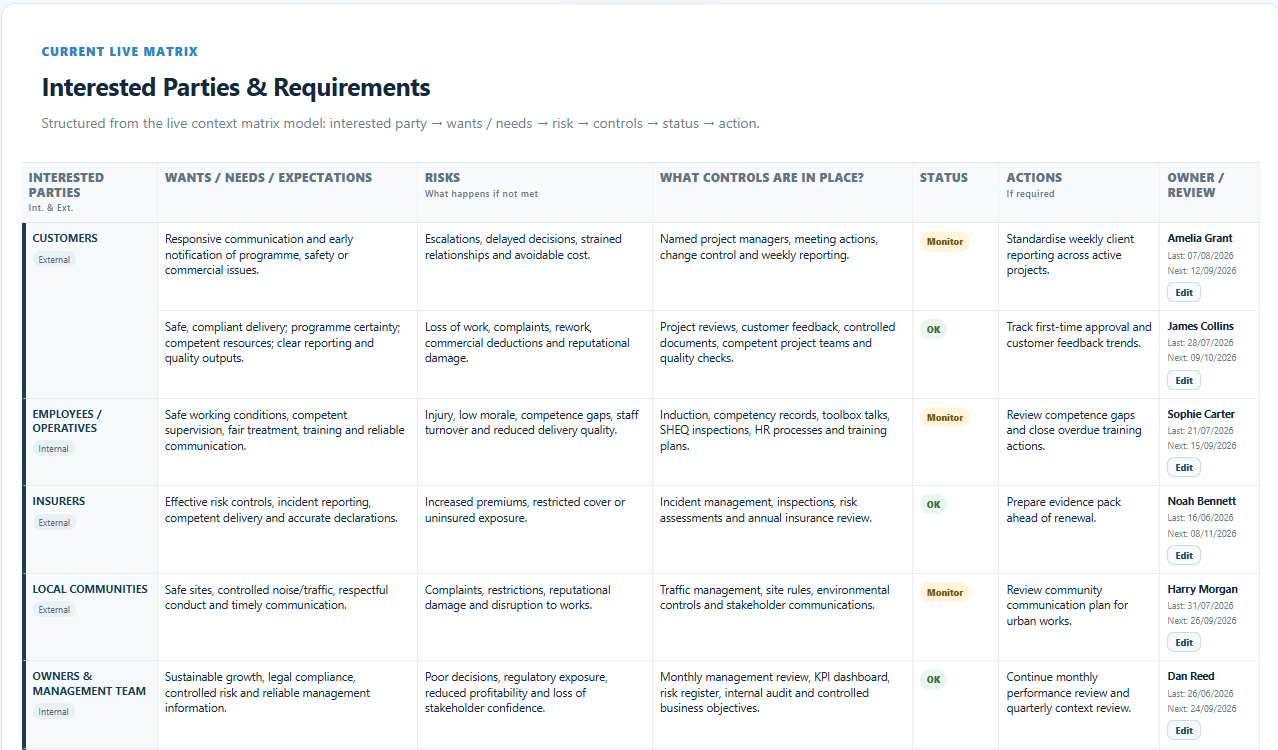Screen dimensions: 1278x750
Task: Click 'Standardise weekly client reporting' action text
Action: click(1071, 255)
